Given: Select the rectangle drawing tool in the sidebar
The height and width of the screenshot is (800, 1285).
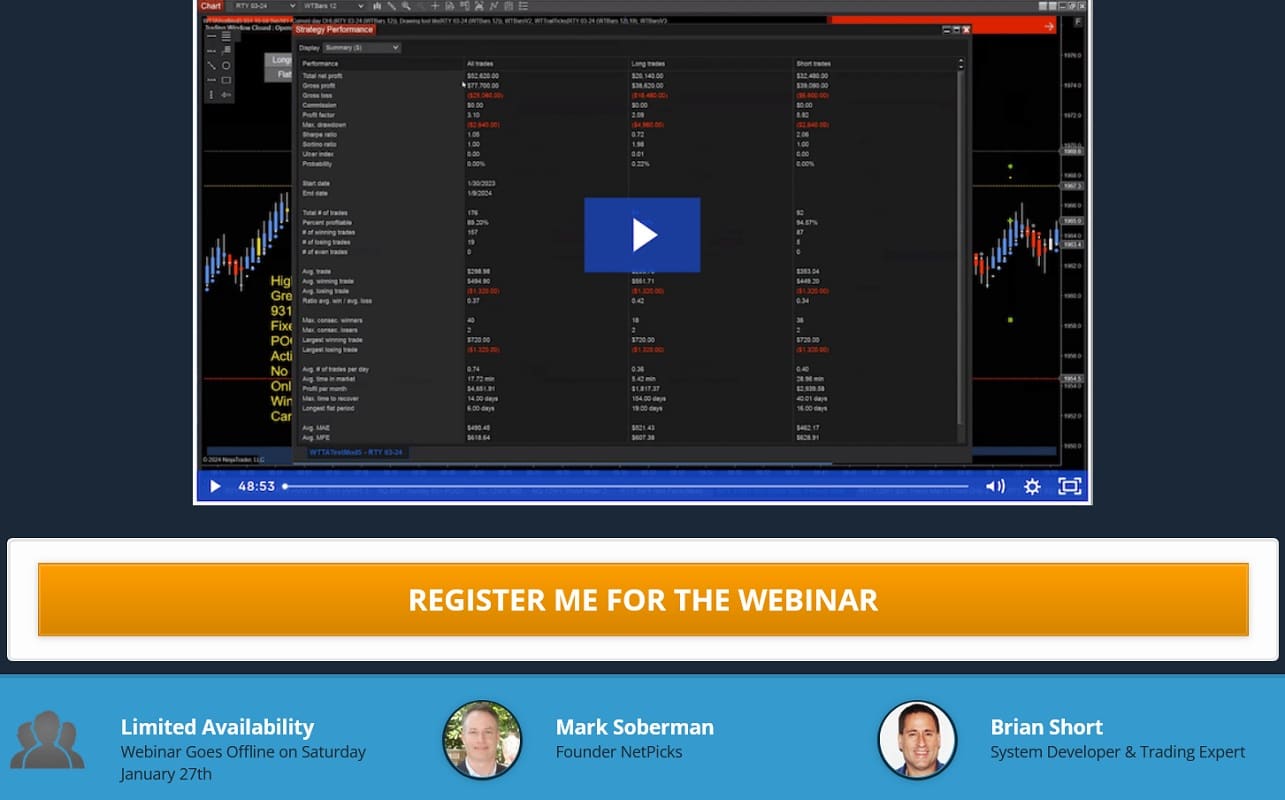Looking at the screenshot, I should [226, 80].
